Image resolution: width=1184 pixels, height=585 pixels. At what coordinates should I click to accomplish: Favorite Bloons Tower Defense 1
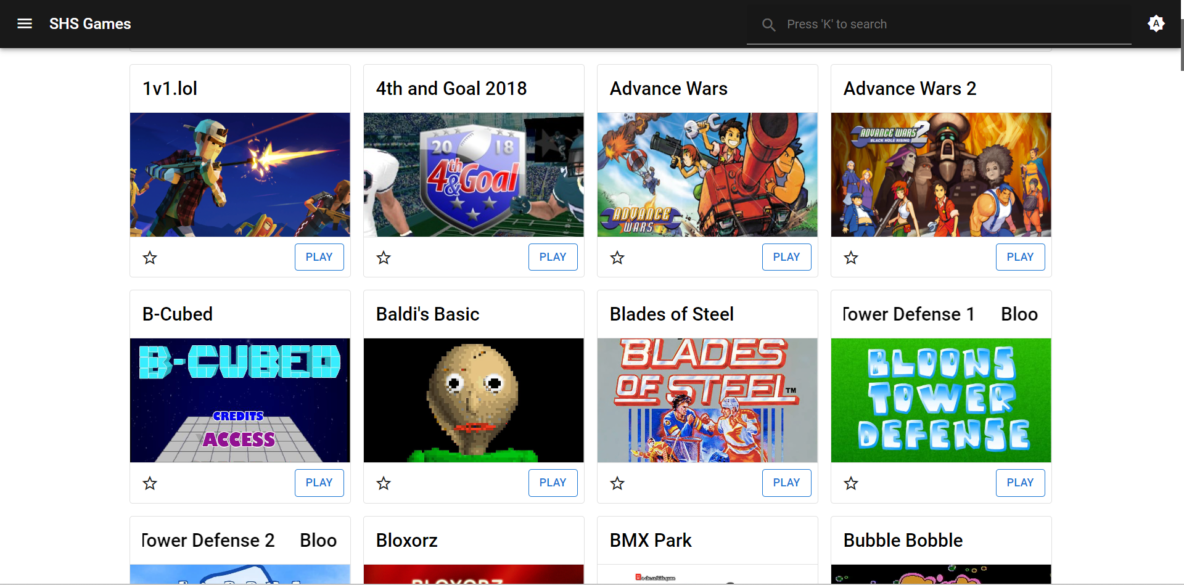pos(851,483)
